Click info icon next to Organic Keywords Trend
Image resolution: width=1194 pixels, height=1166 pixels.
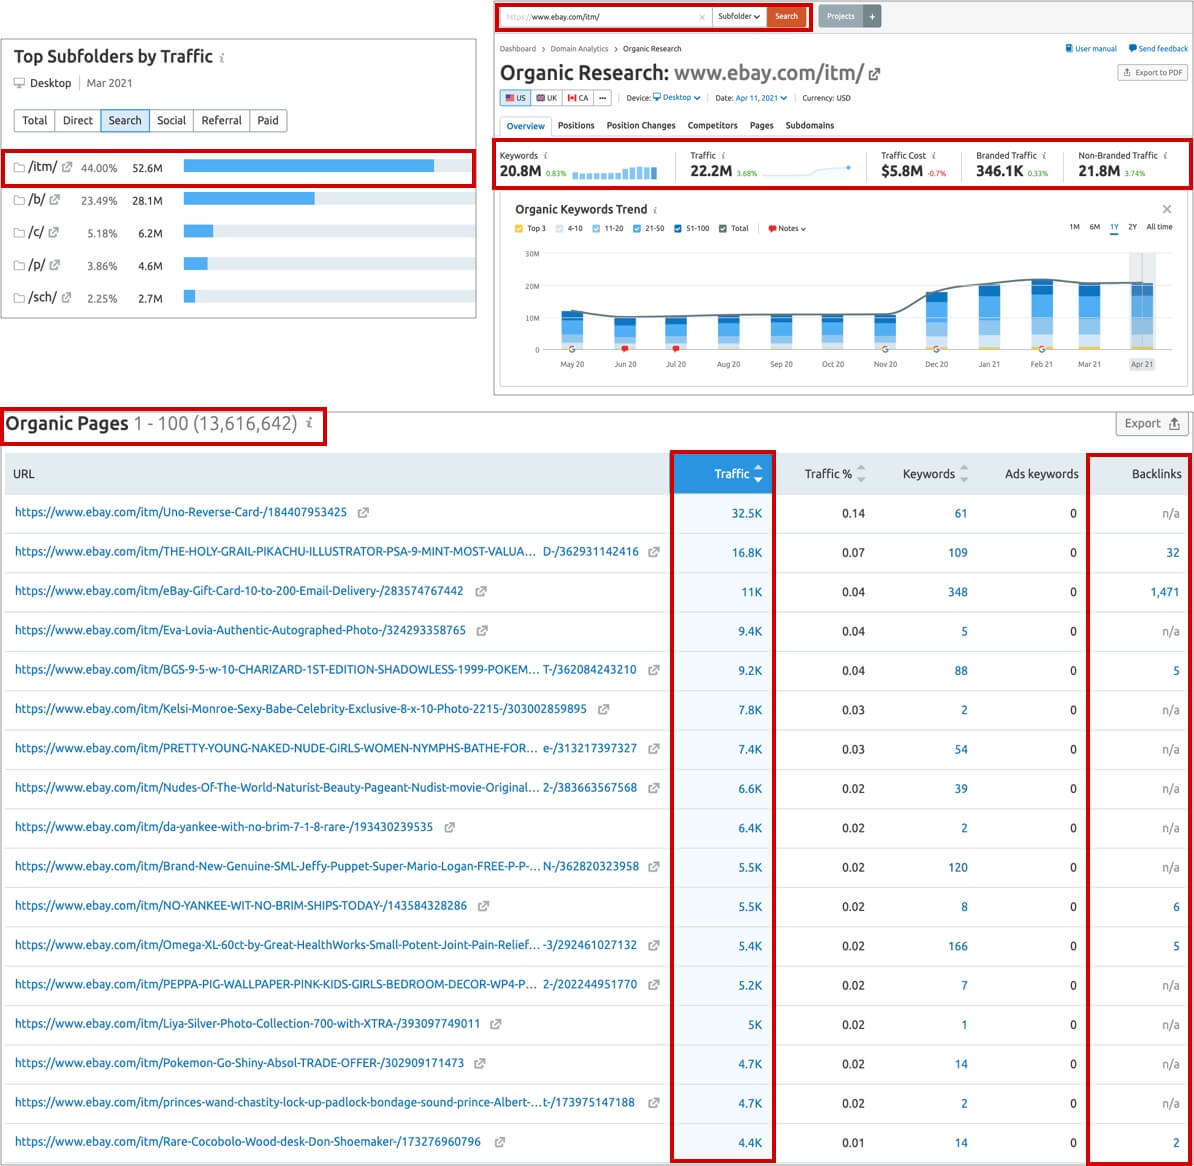coord(655,210)
